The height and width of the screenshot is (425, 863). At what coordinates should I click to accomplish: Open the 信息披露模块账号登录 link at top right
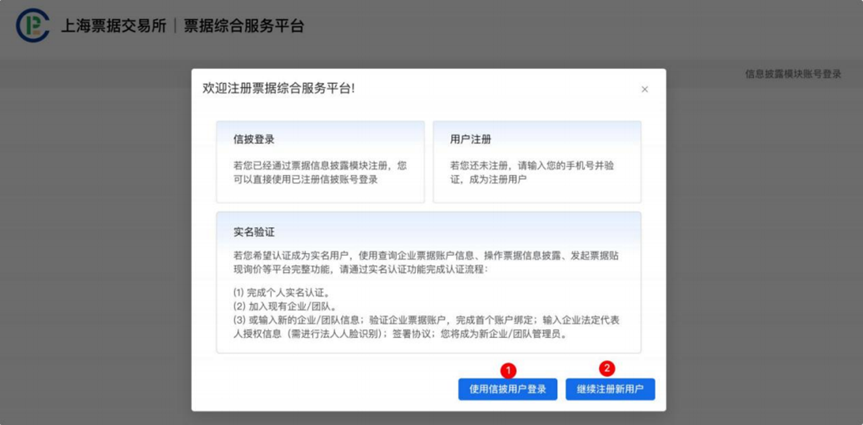pyautogui.click(x=793, y=74)
